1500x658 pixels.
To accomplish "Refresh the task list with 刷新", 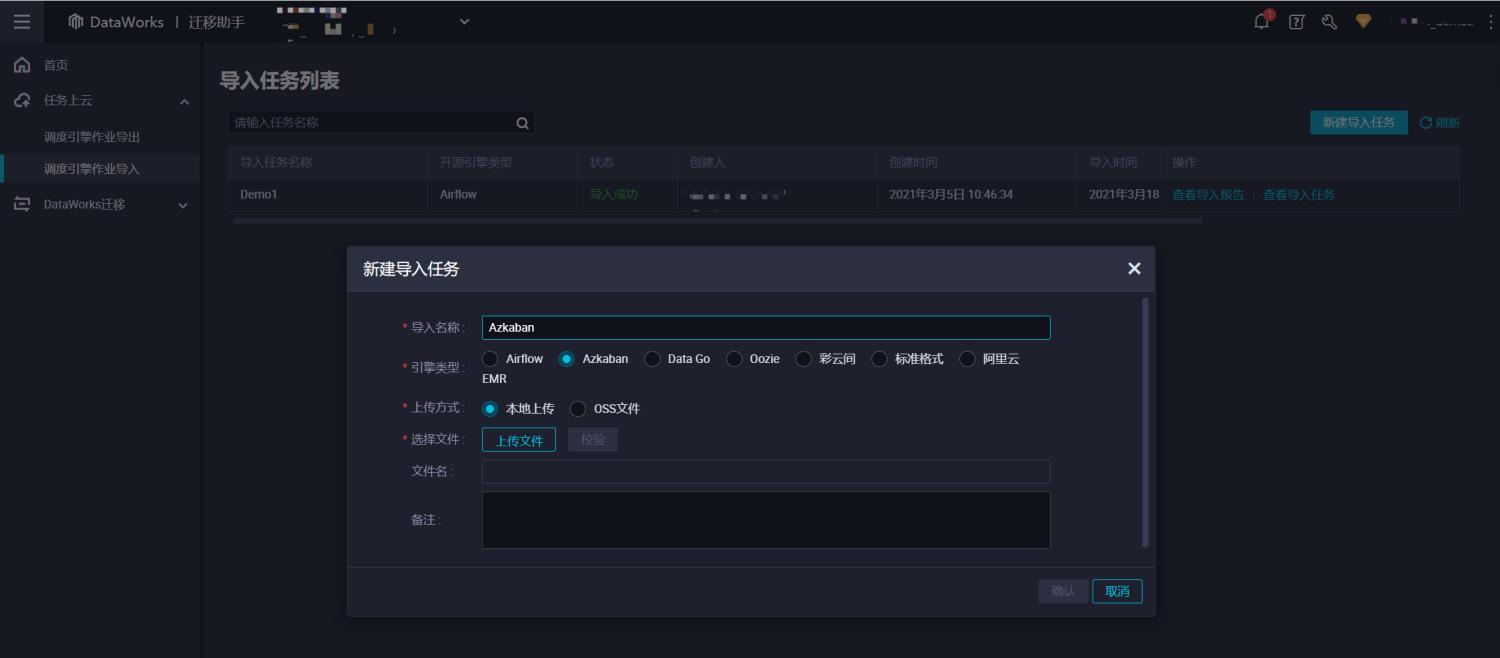I will 1438,122.
